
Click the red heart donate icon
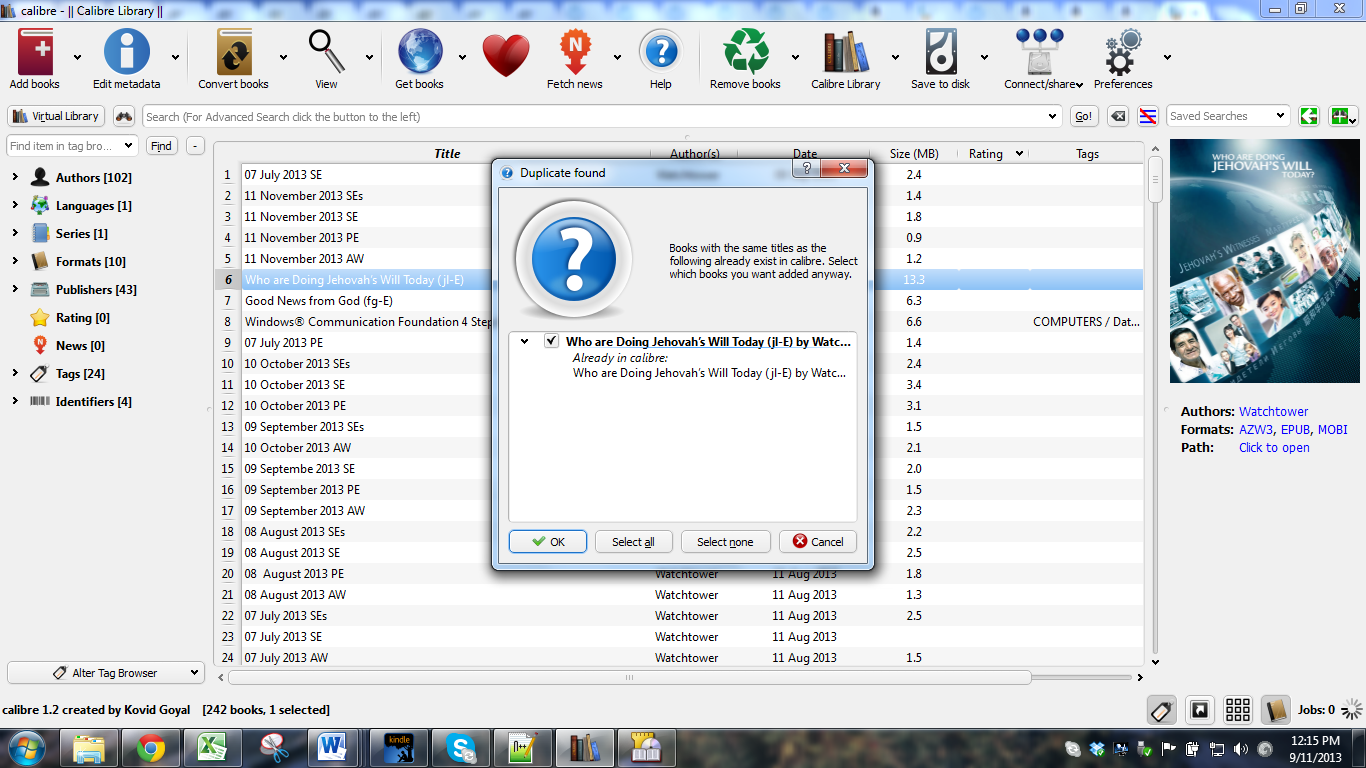tap(506, 56)
